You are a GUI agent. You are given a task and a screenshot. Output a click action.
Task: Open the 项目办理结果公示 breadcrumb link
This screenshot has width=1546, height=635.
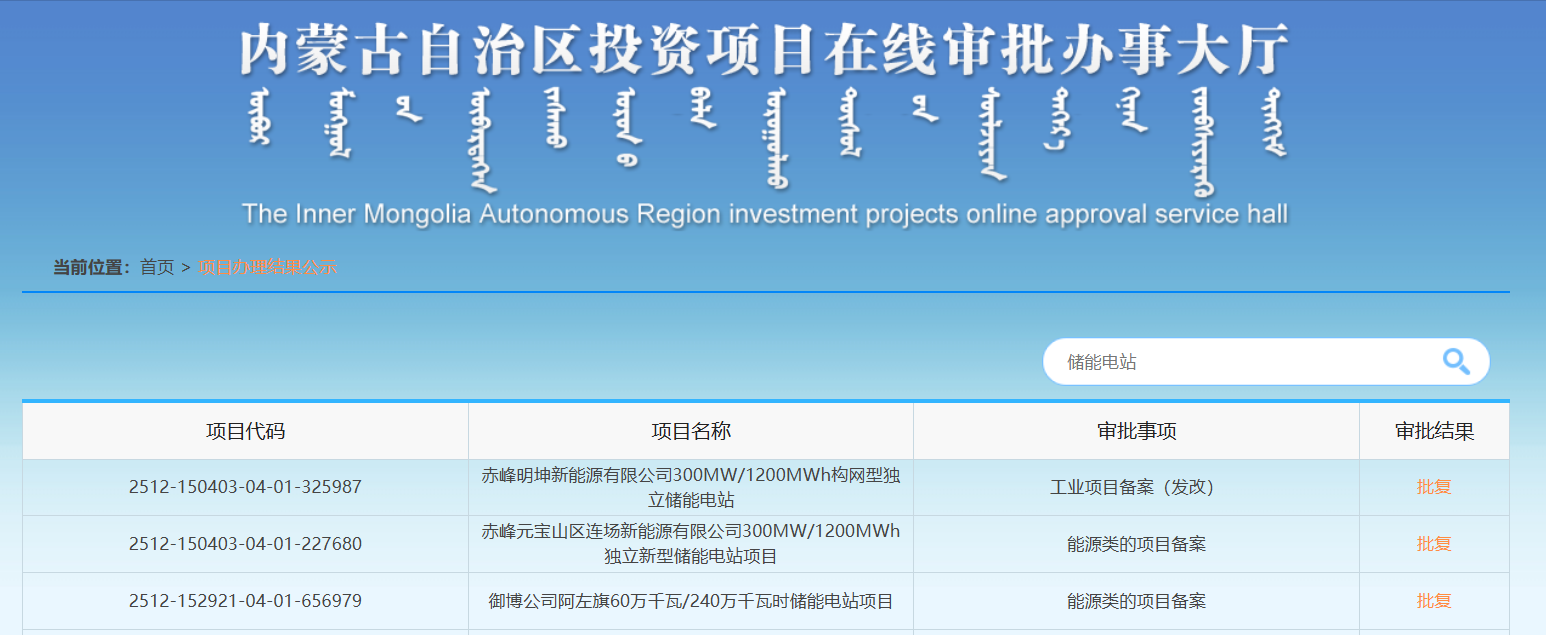(x=268, y=267)
